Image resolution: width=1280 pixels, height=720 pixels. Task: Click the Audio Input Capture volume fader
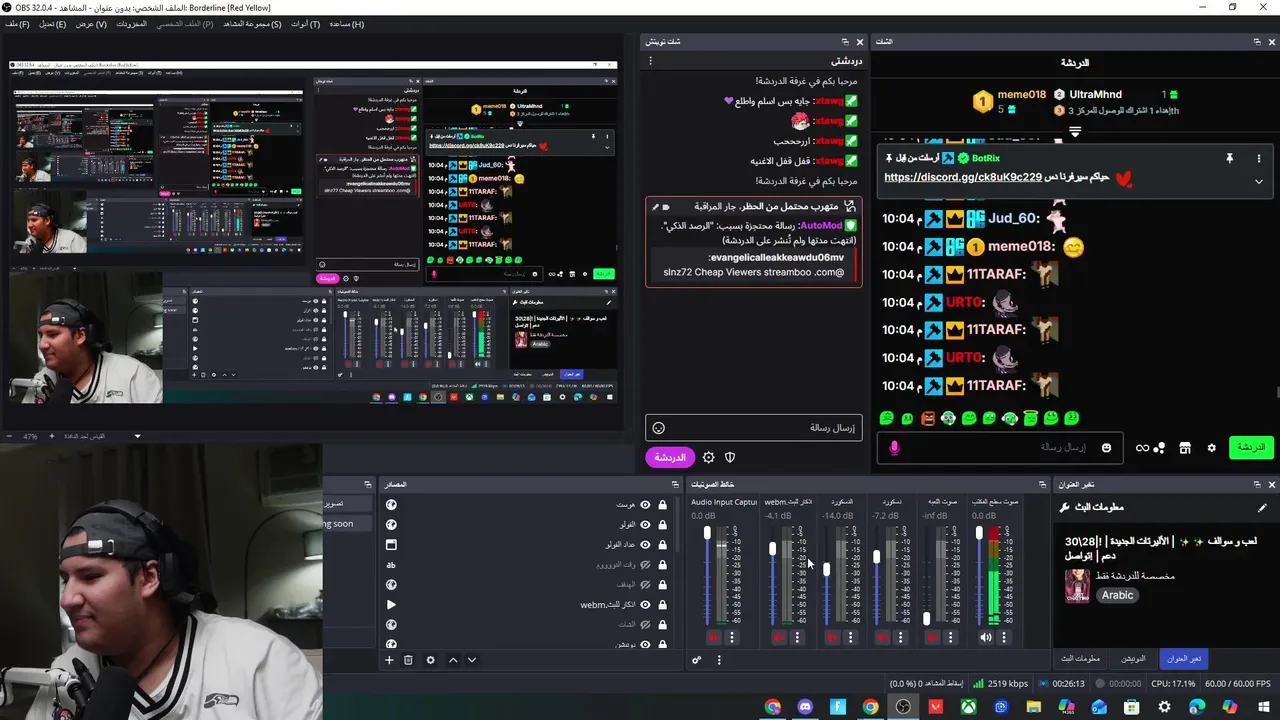(707, 532)
